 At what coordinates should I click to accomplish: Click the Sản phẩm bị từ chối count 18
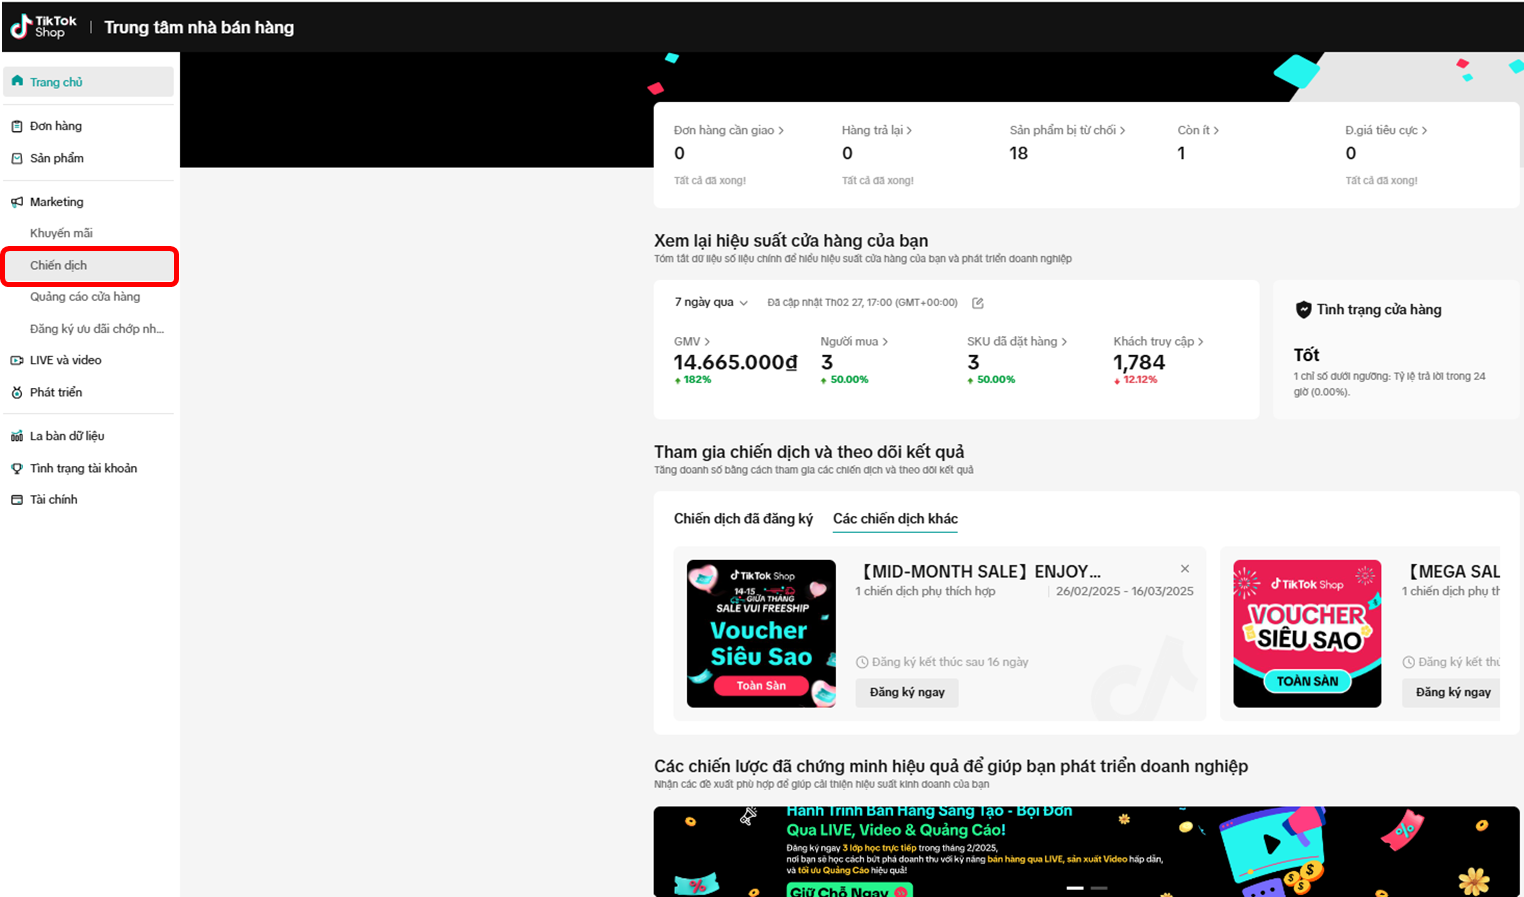(x=1018, y=154)
